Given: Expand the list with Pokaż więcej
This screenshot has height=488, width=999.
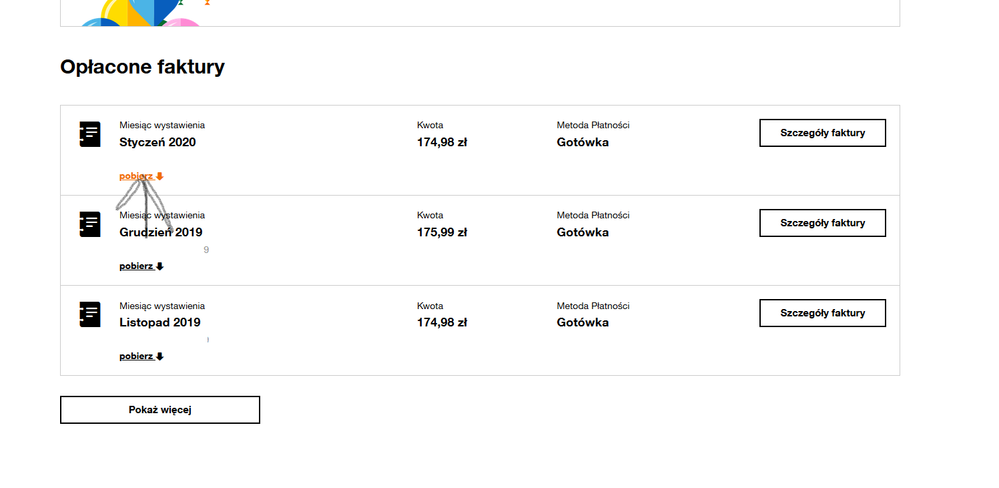Looking at the screenshot, I should coord(160,410).
